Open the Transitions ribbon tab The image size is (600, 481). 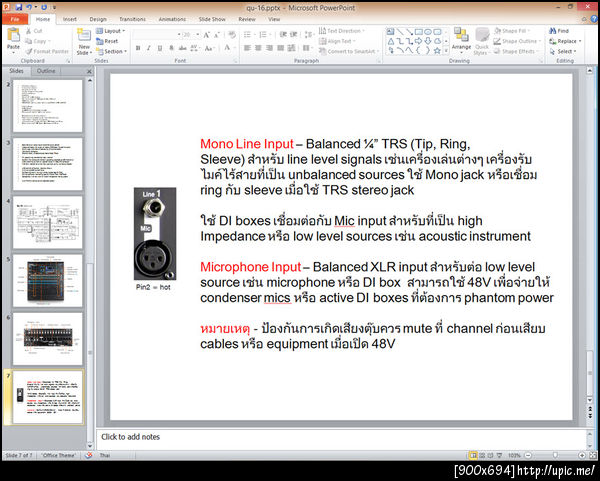point(132,19)
